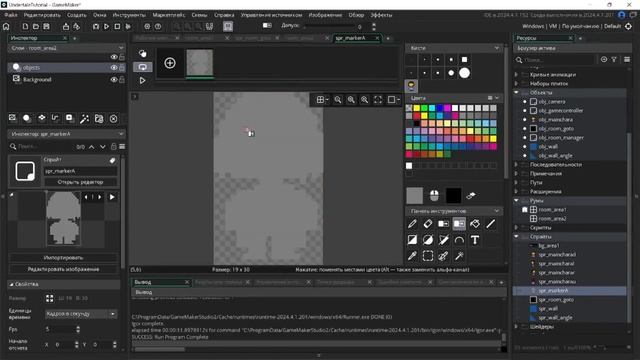640x360 pixels.
Task: Open the Marketplace menu
Action: pyautogui.click(x=169, y=15)
